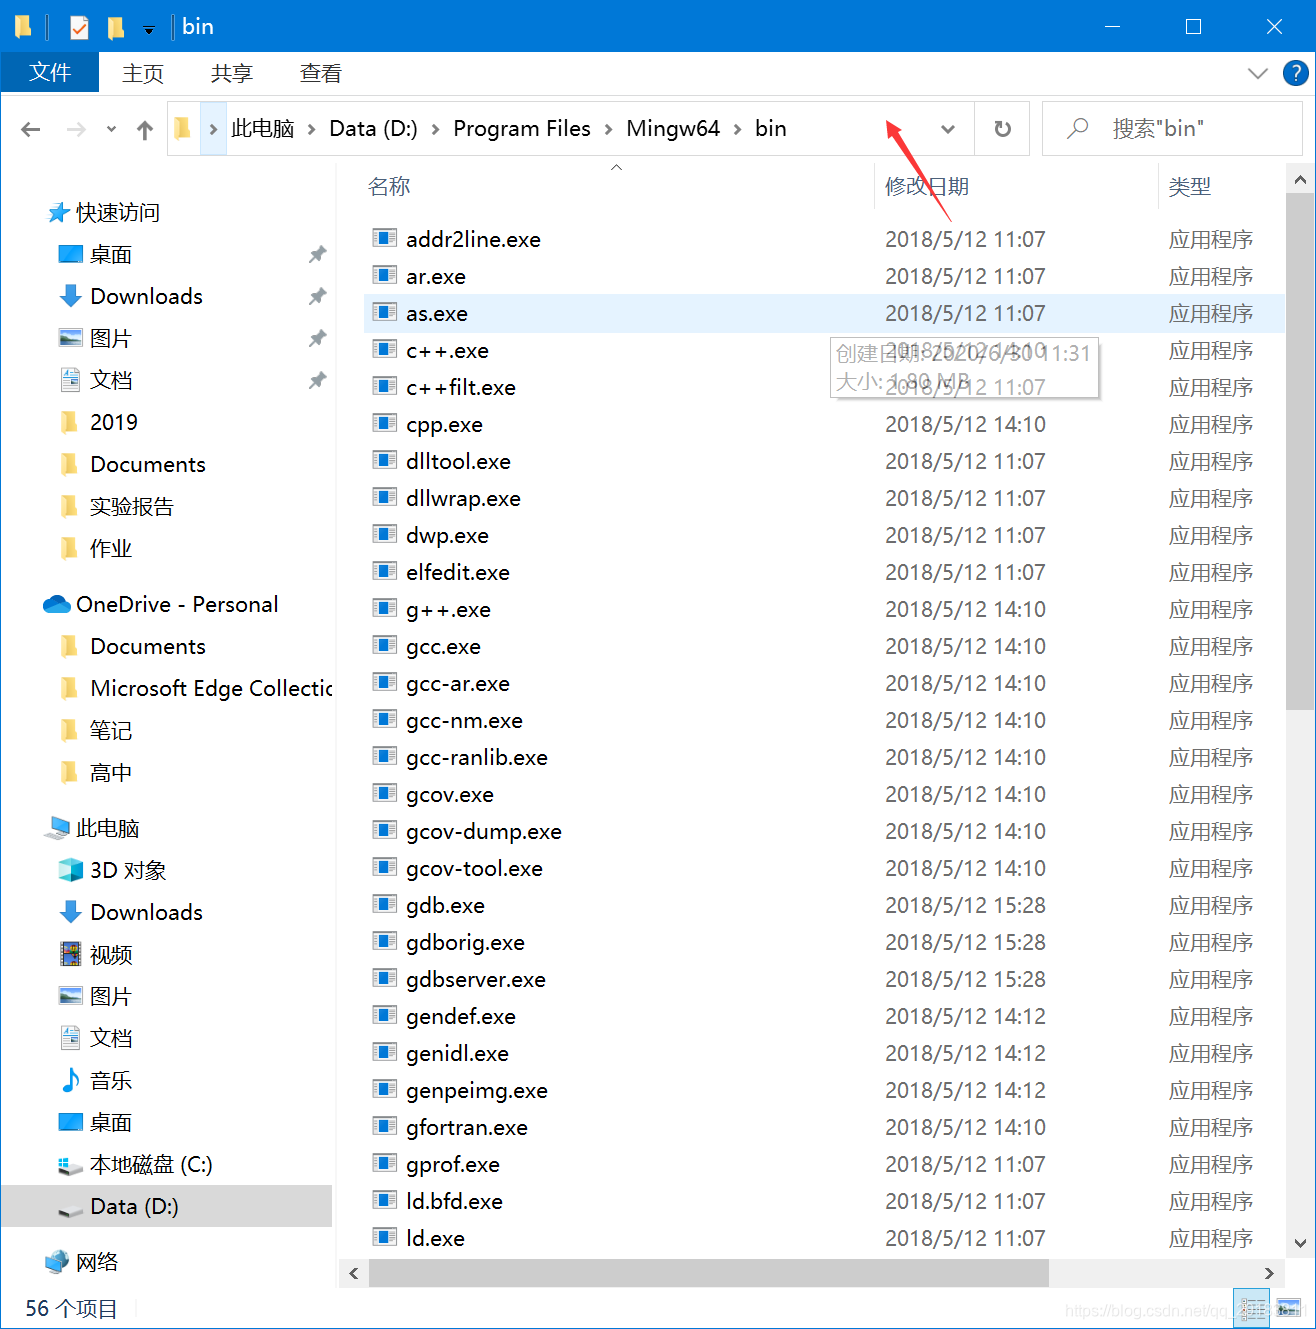Screen dimensions: 1316x1329
Task: Click the horizontal scrollbar right arrow
Action: pyautogui.click(x=1269, y=1273)
